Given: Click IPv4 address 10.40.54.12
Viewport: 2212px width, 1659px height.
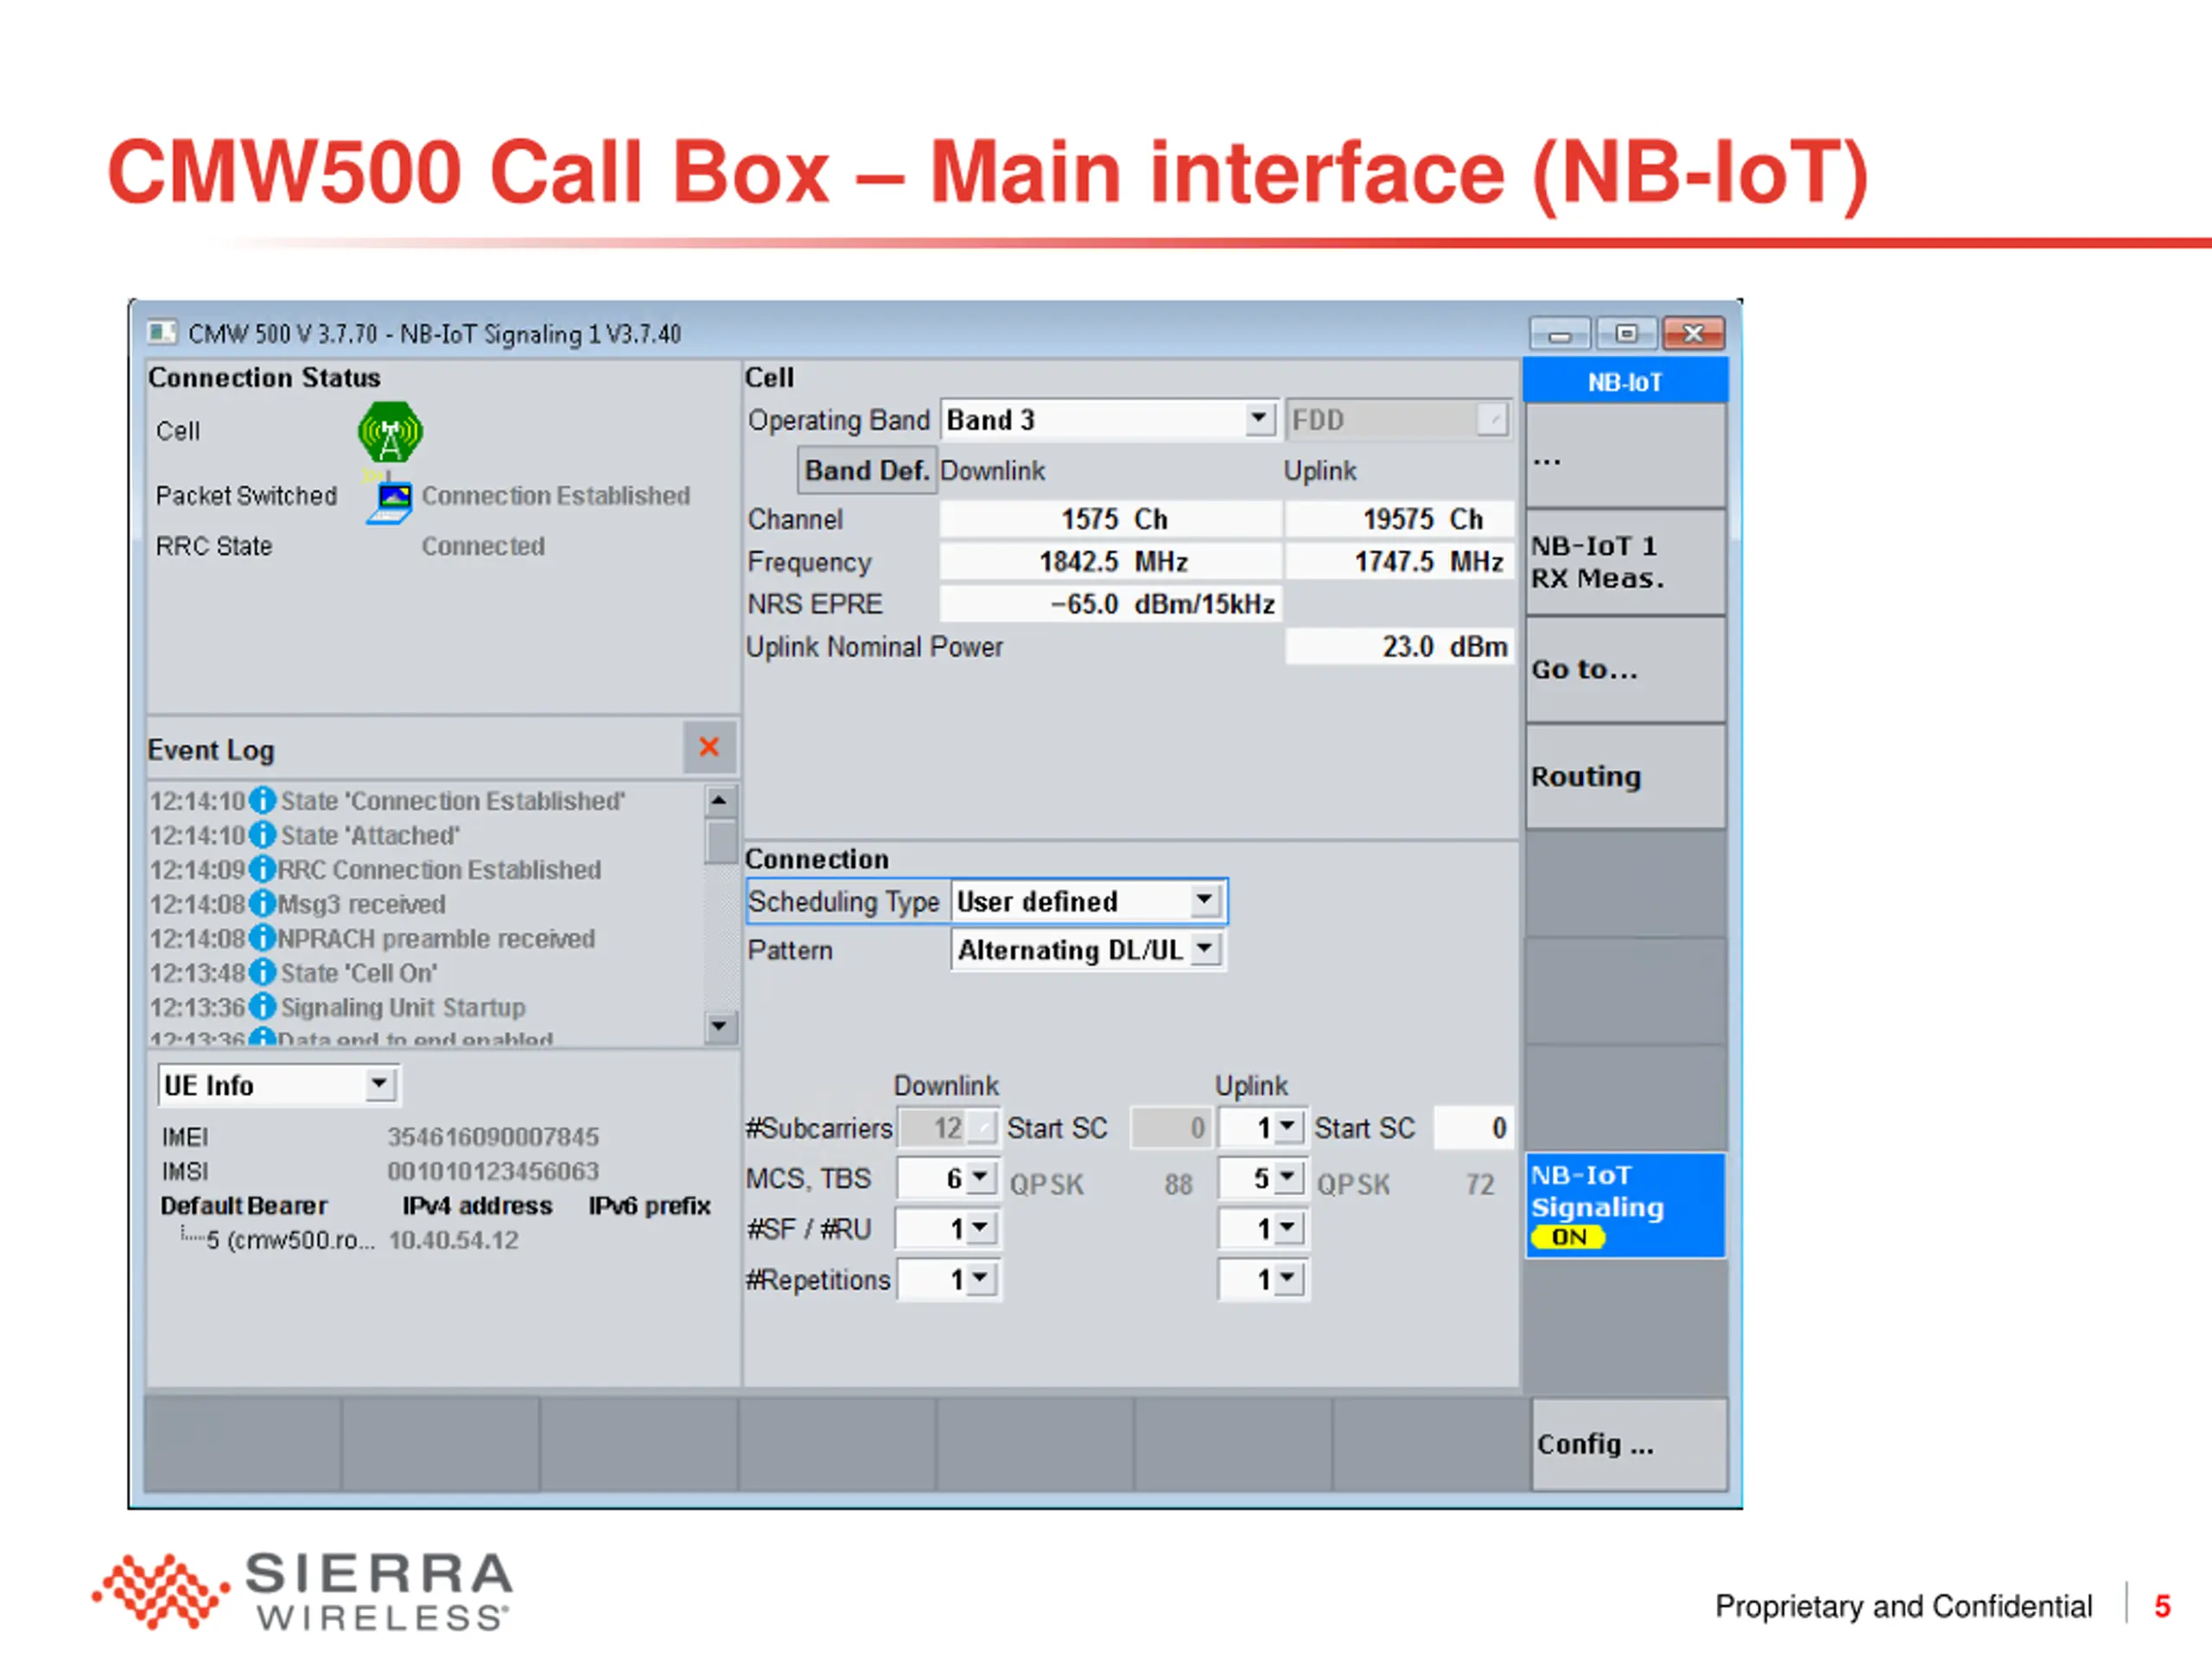Looking at the screenshot, I should pos(453,1240).
